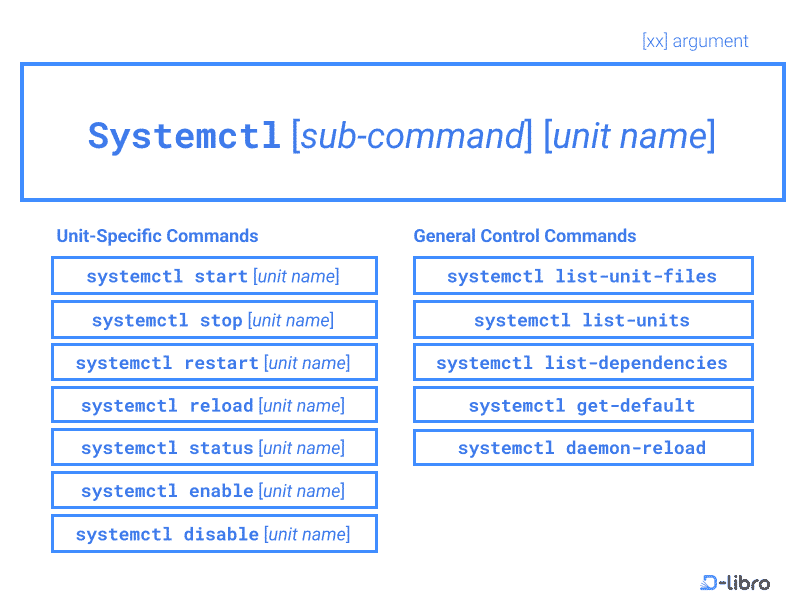
Task: Select the systemctl list-unit-files command
Action: point(583,275)
